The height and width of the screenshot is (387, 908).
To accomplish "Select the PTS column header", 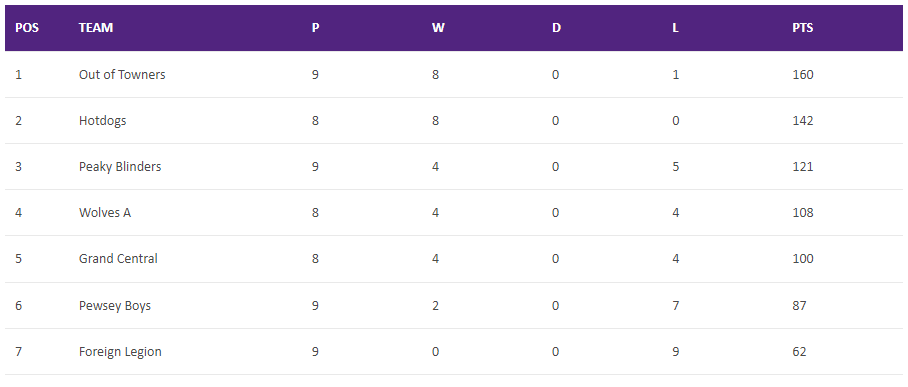I will (803, 28).
